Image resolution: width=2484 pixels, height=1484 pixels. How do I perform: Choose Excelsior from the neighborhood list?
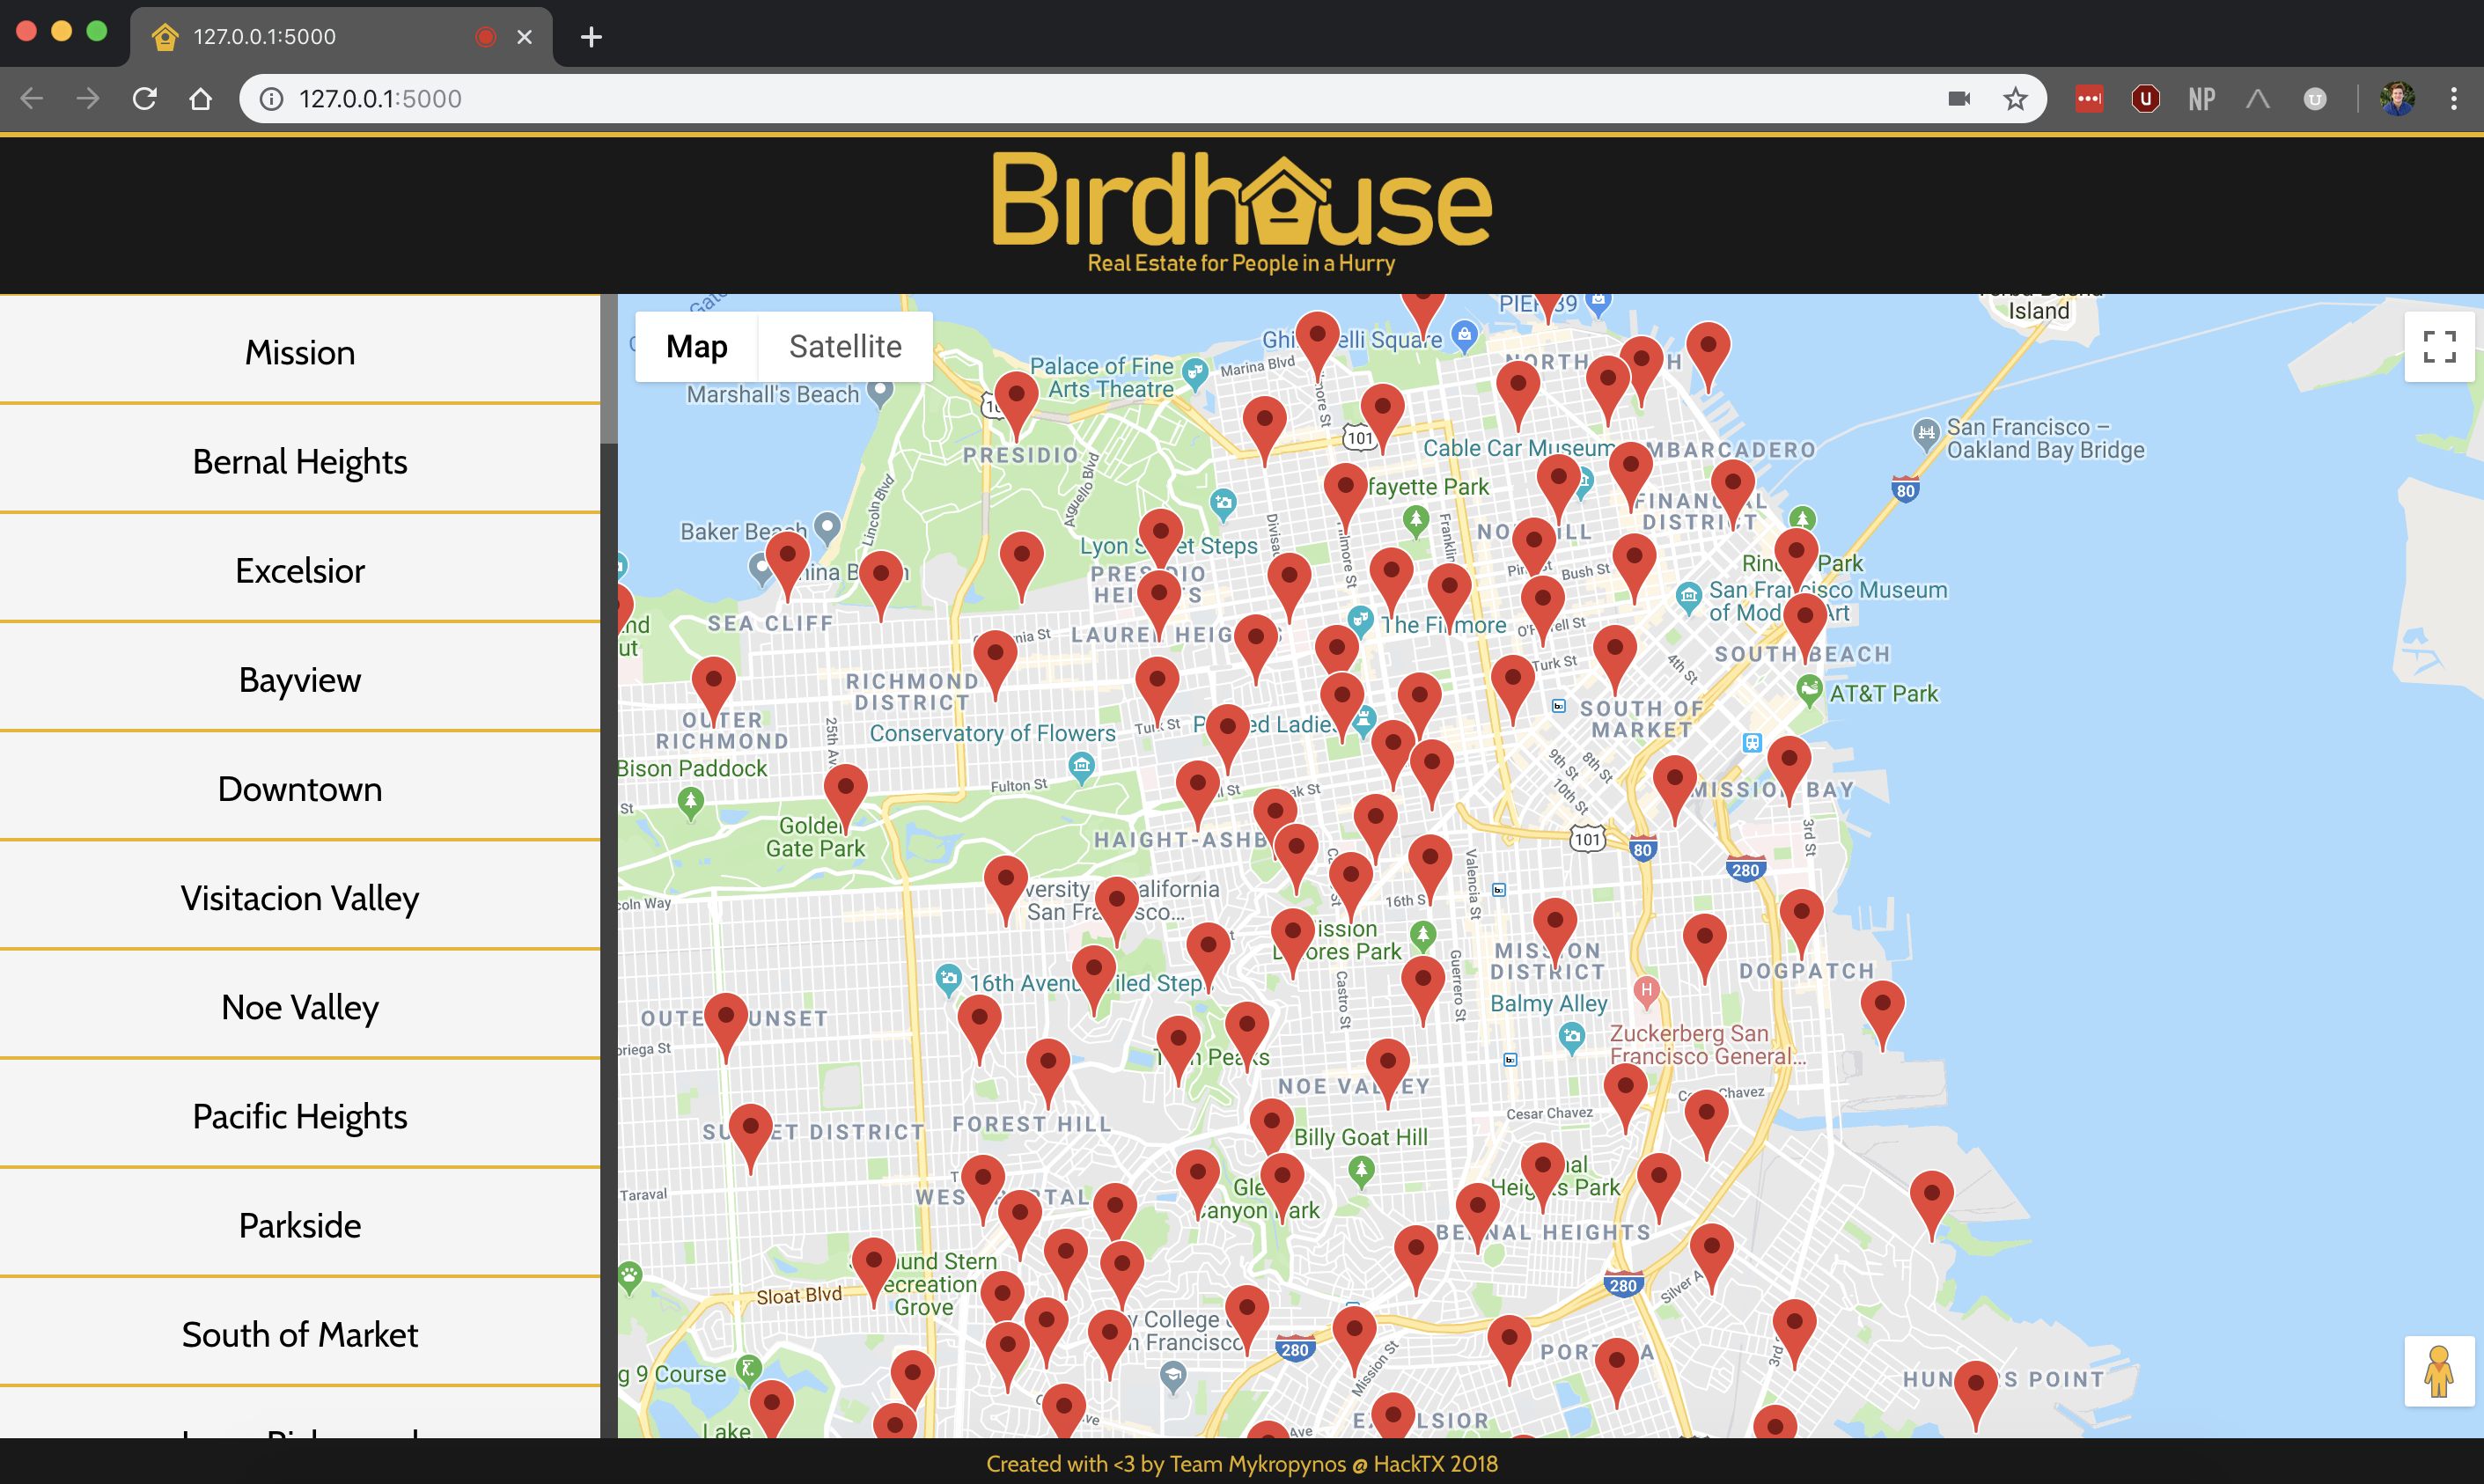tap(300, 570)
